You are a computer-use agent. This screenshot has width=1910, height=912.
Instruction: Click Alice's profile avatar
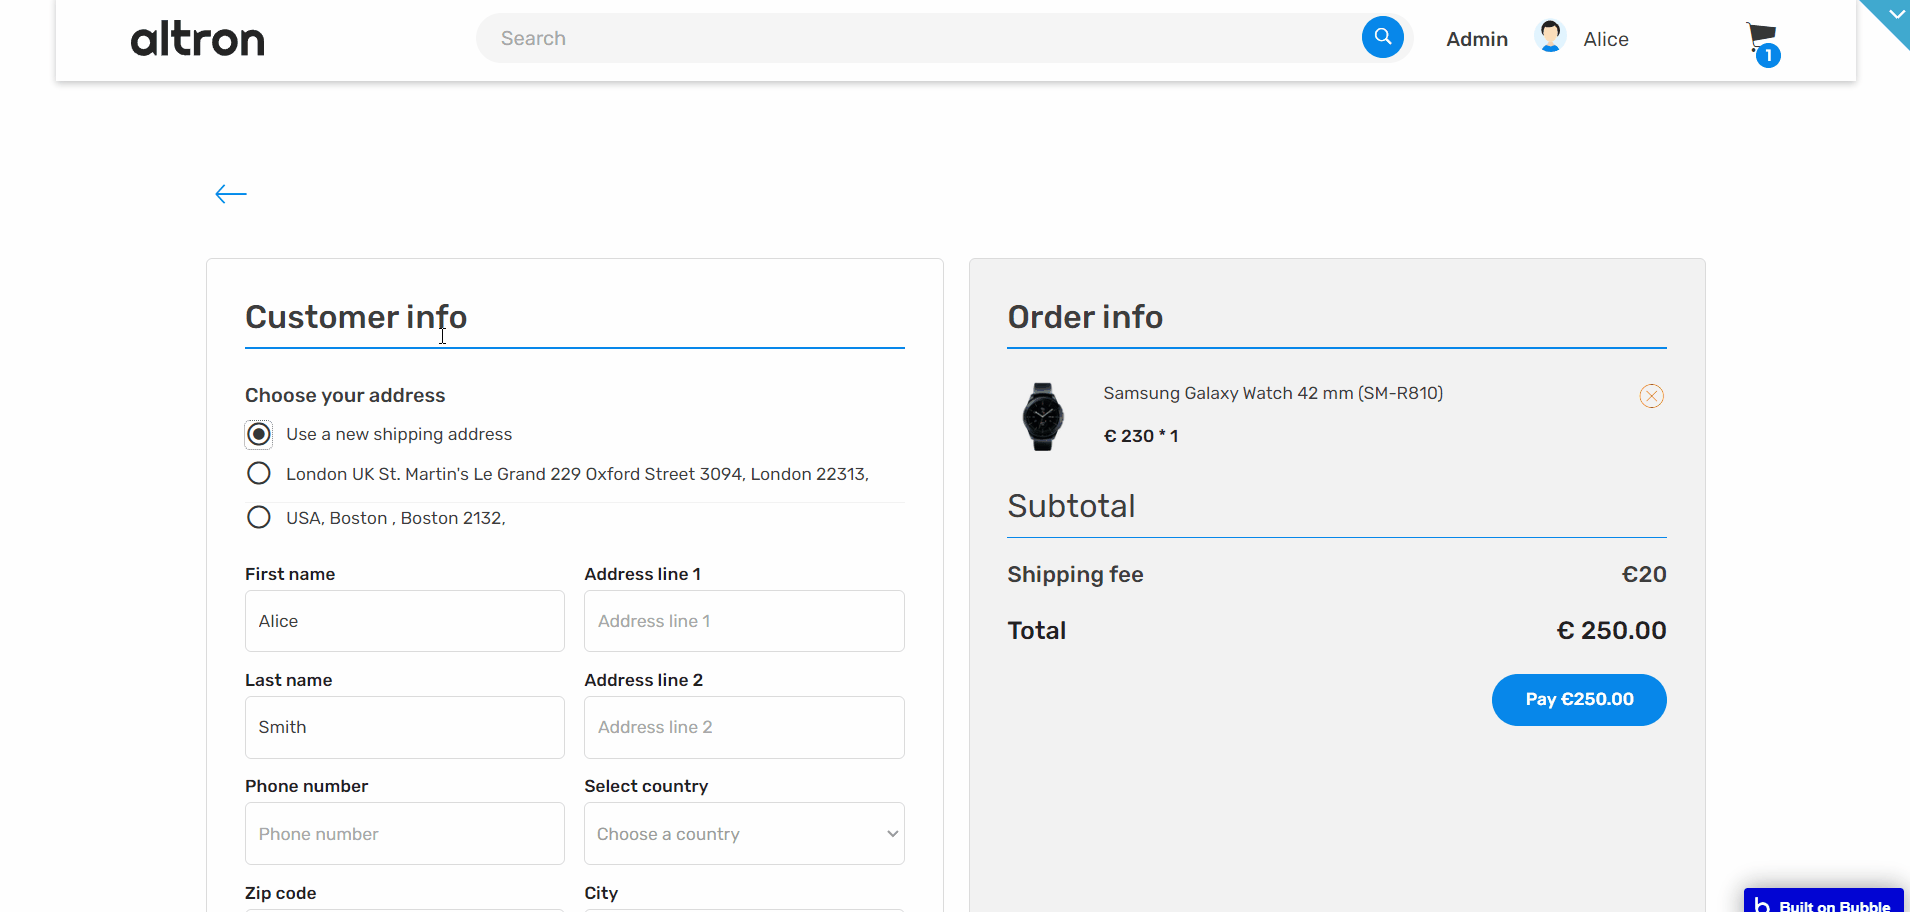click(x=1550, y=37)
